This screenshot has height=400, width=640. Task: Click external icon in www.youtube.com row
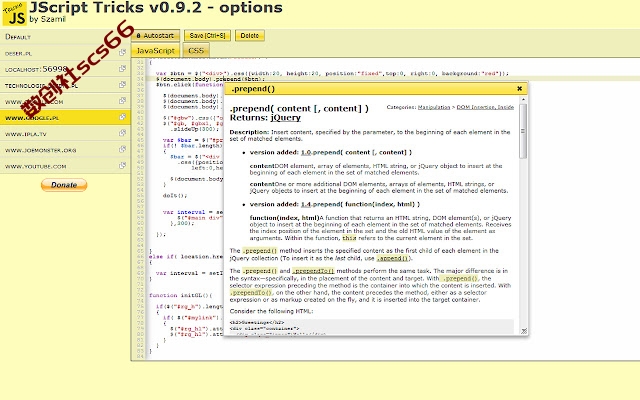pos(122,166)
